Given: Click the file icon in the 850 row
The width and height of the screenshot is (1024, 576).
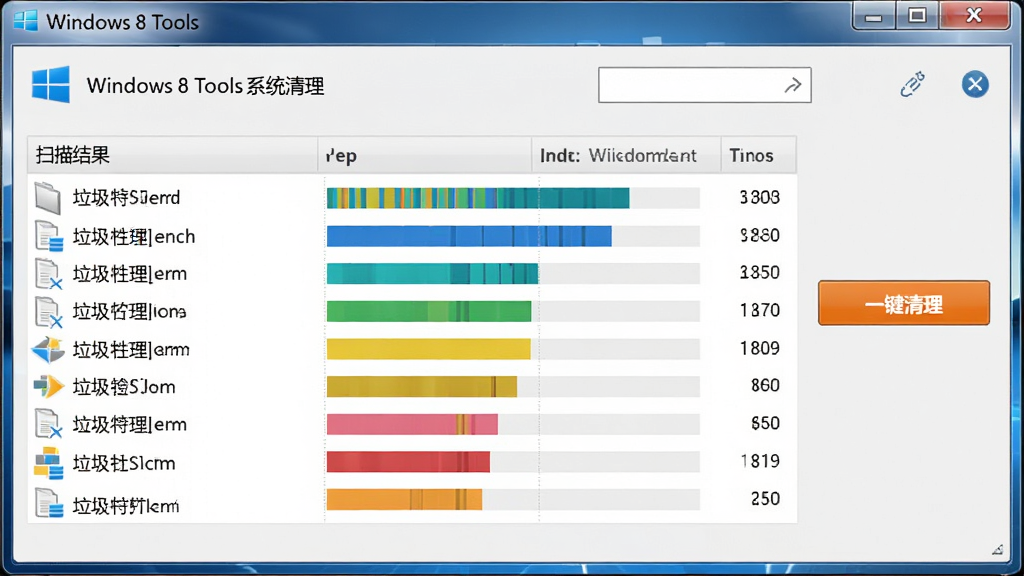Looking at the screenshot, I should (48, 424).
